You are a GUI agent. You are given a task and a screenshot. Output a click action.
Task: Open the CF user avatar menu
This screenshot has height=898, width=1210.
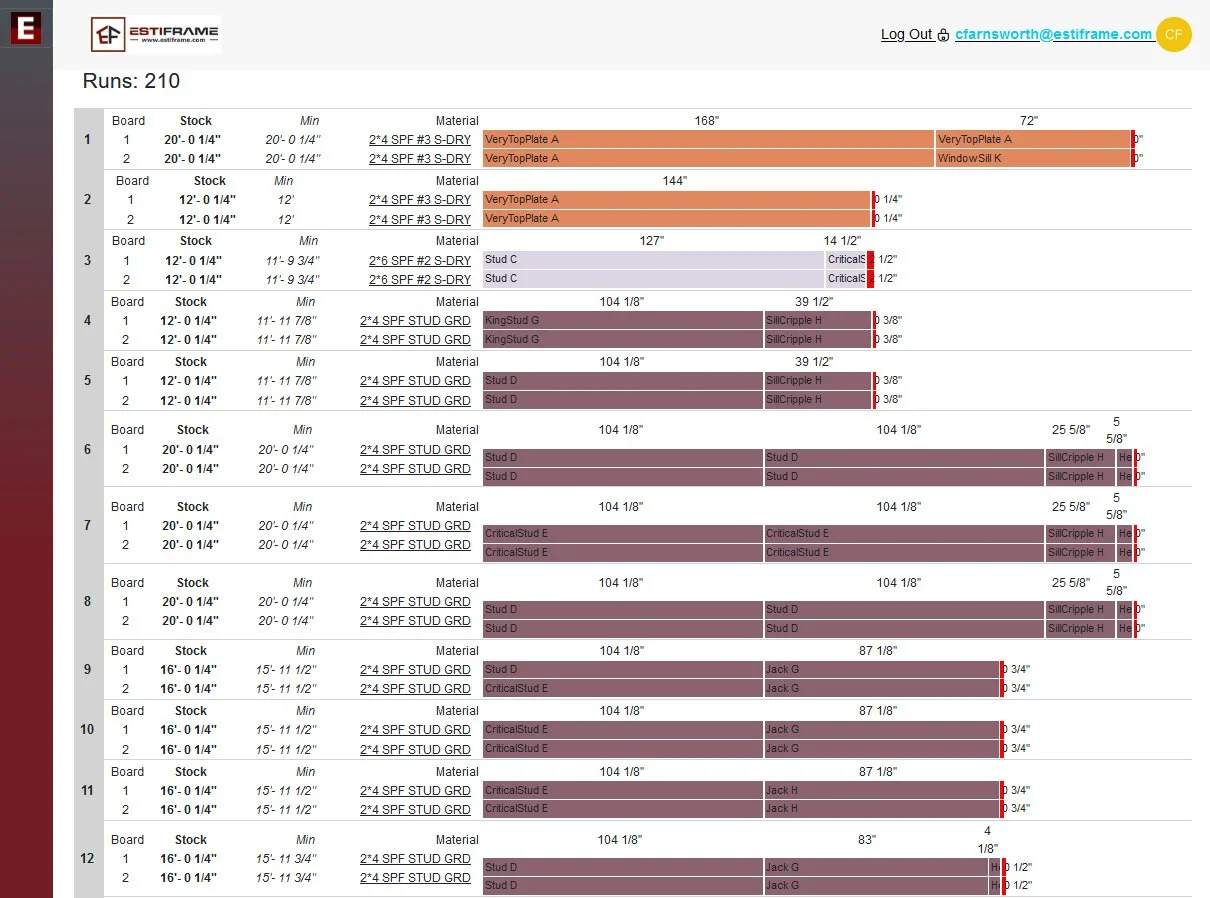1172,34
